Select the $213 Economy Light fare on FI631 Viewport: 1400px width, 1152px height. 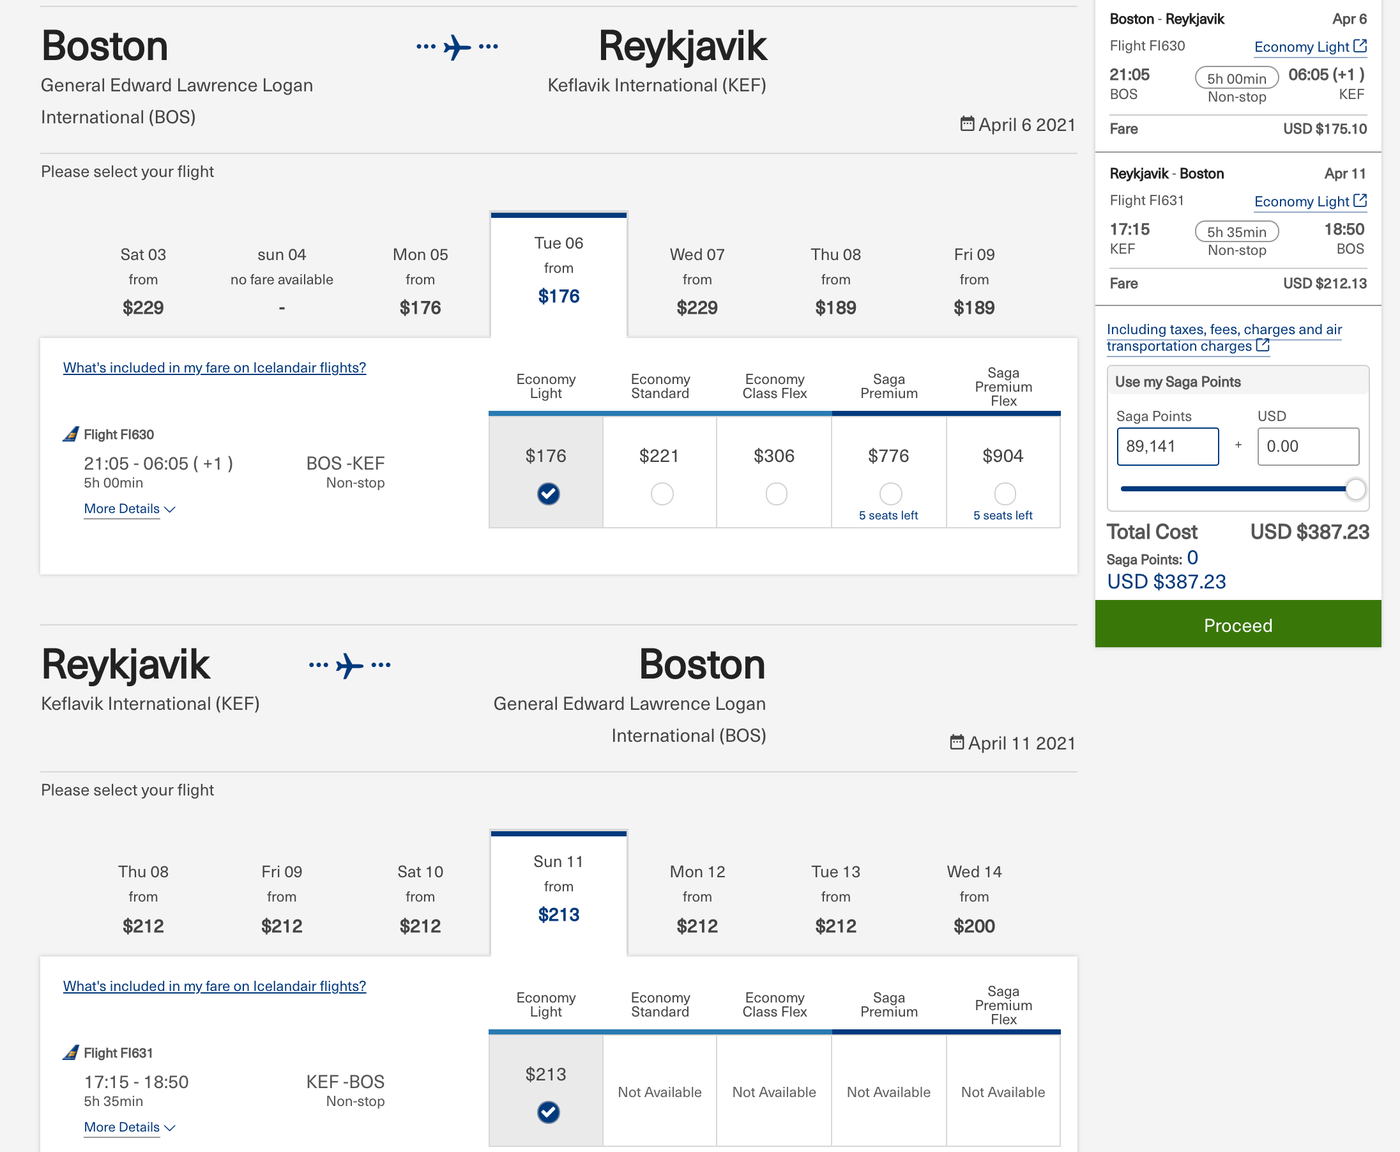point(548,1112)
